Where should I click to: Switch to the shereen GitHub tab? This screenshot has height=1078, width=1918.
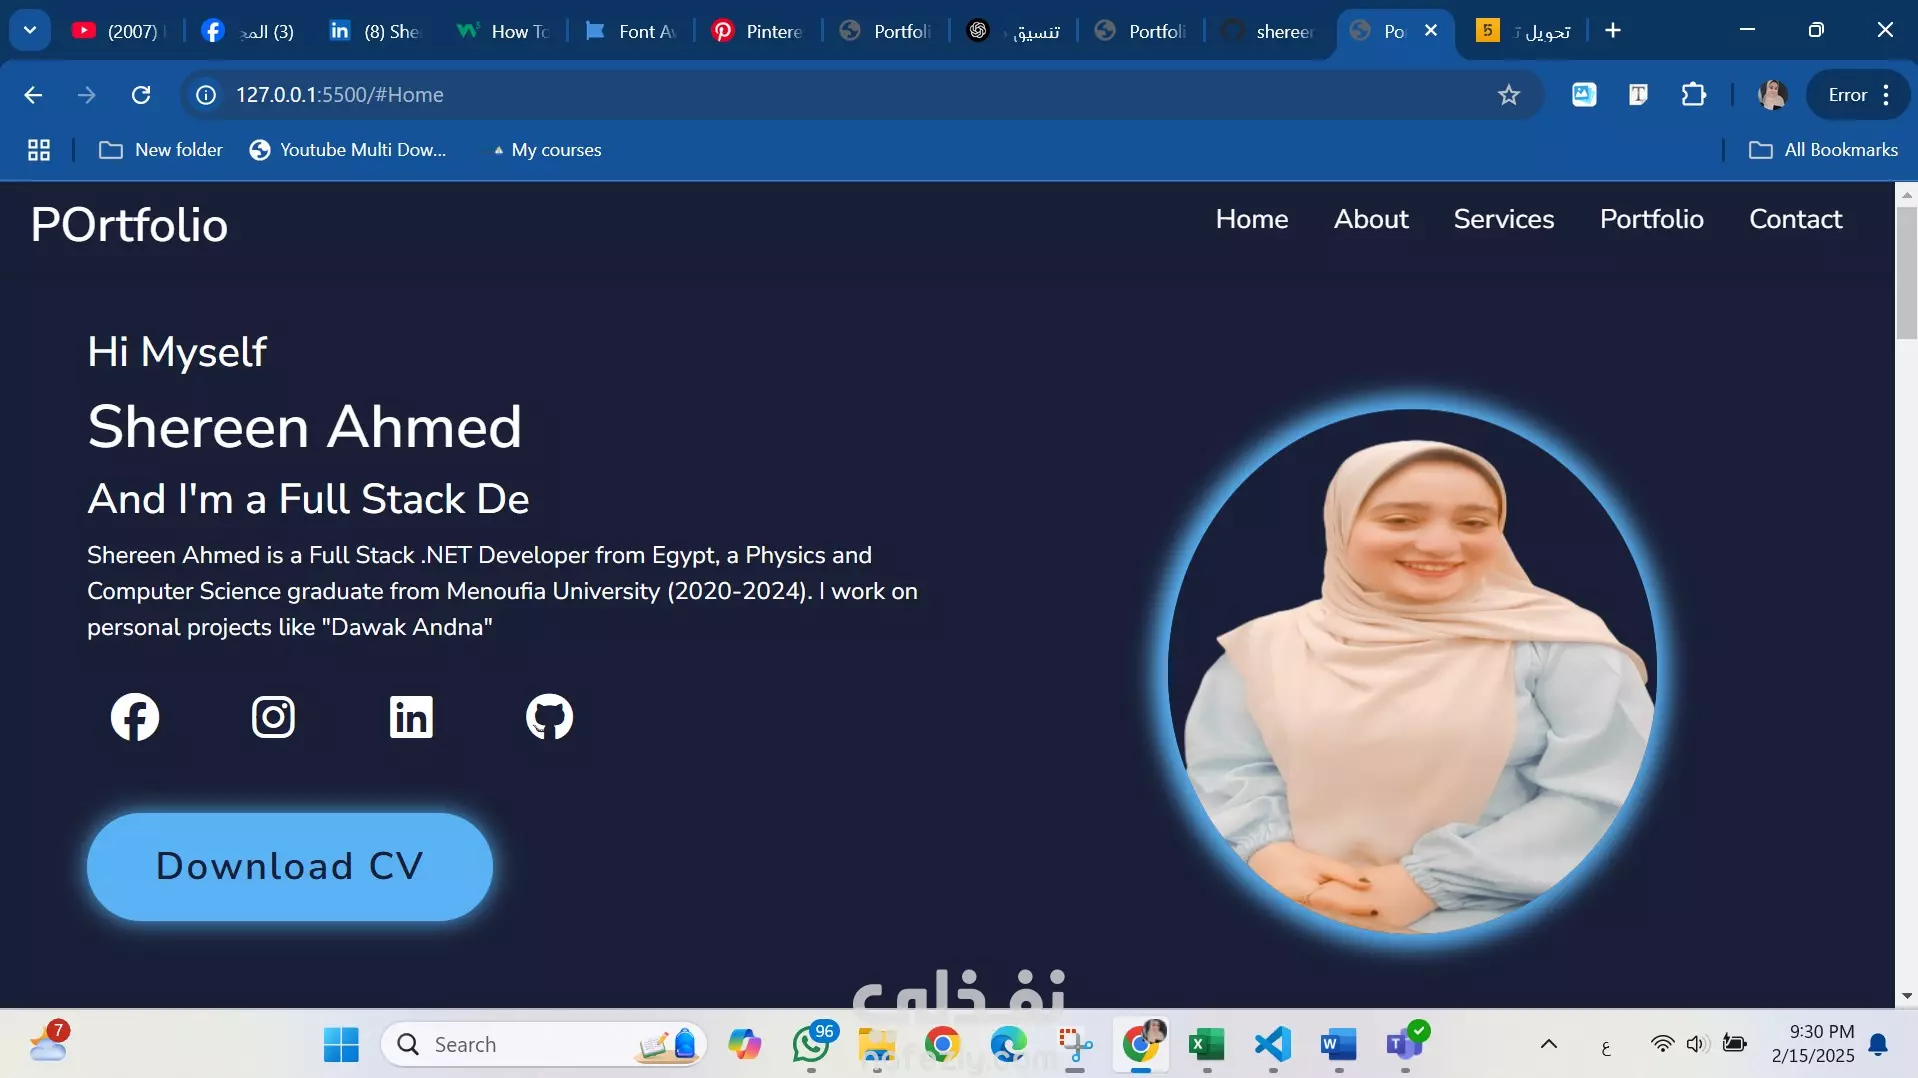click(1270, 31)
